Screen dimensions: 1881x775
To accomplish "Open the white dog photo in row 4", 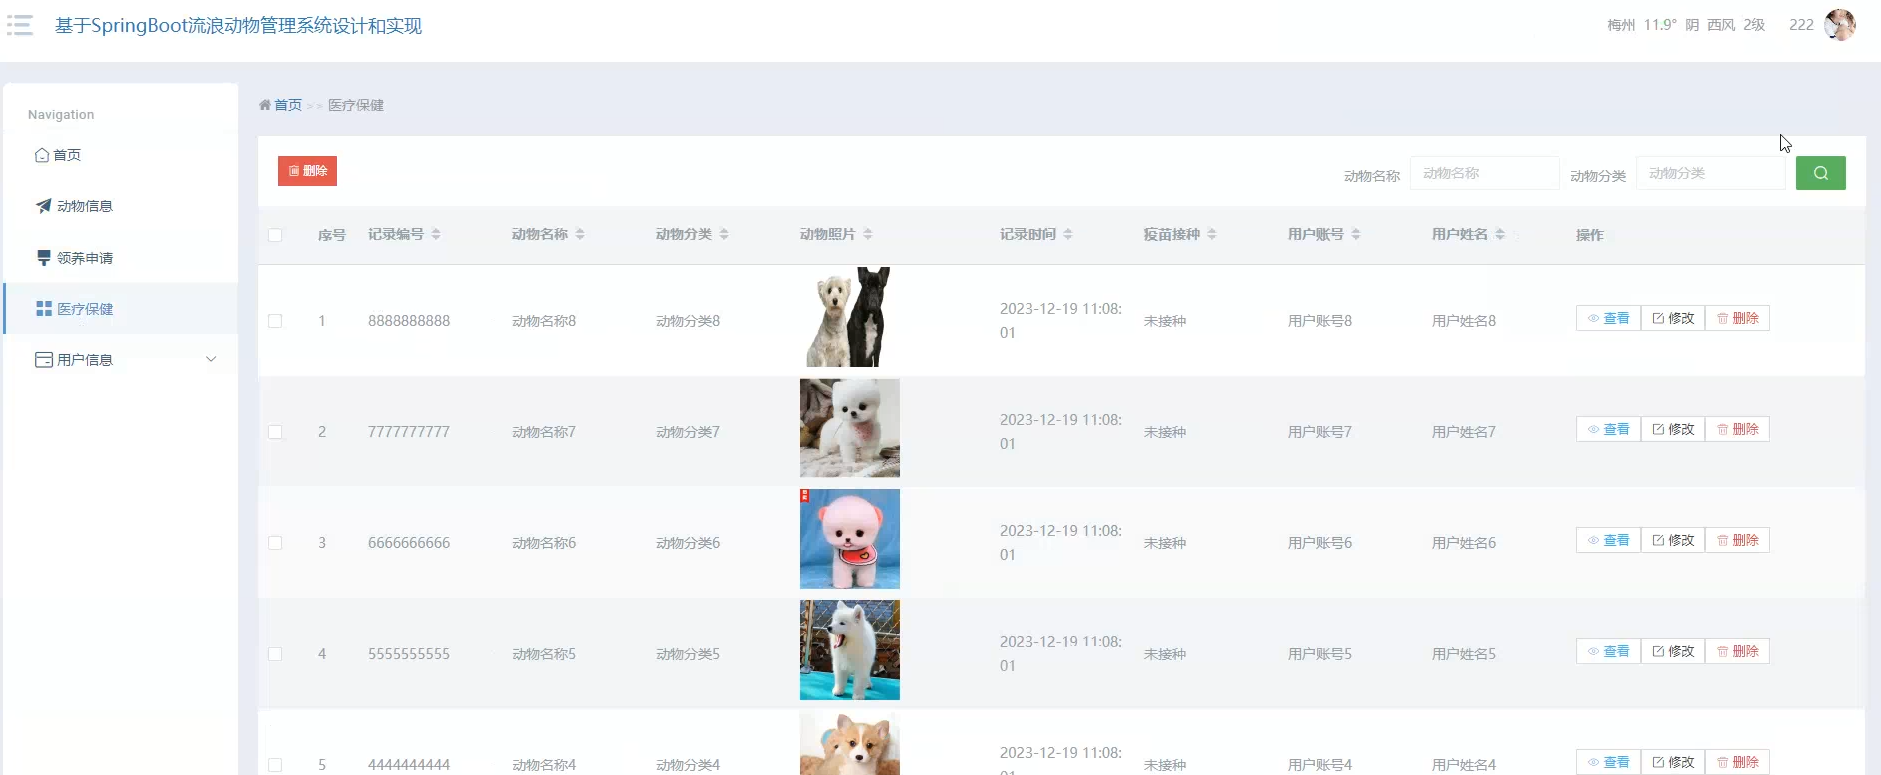I will click(x=850, y=650).
